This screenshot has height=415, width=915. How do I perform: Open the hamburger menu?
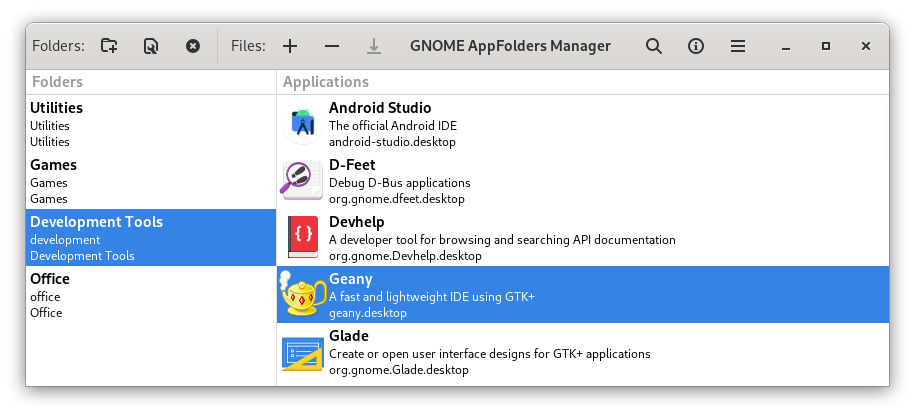click(x=738, y=46)
